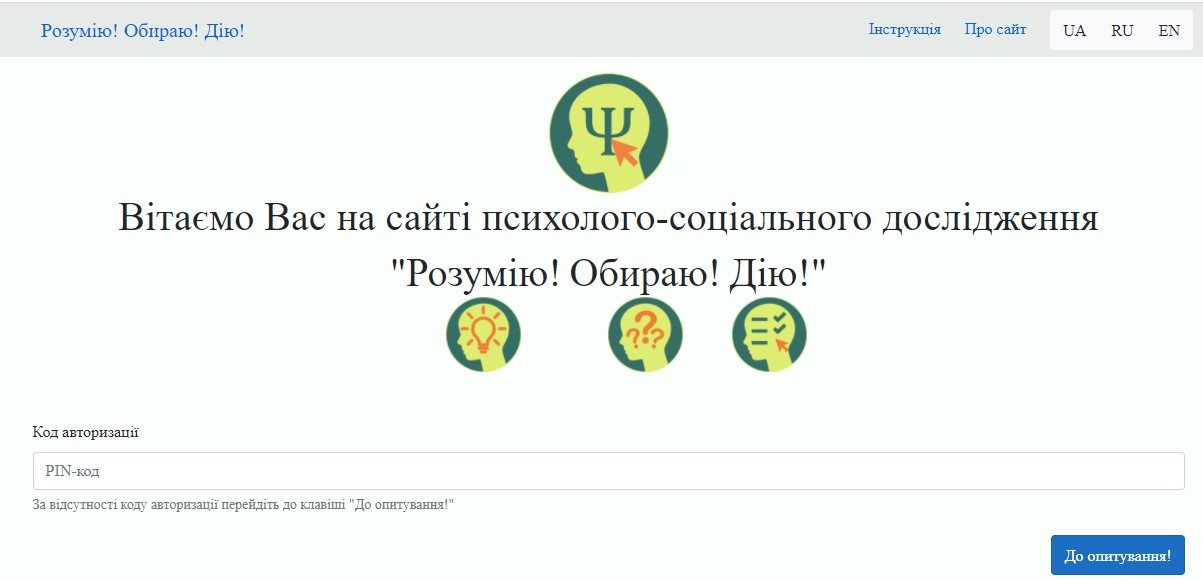Click the Код авторизації label
1203x580 pixels.
click(86, 432)
